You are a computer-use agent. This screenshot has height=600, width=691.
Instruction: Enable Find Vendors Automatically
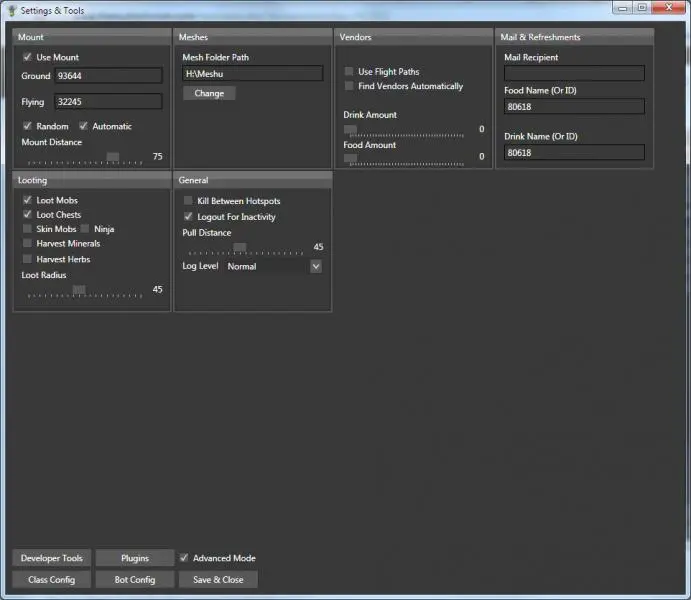pos(349,86)
